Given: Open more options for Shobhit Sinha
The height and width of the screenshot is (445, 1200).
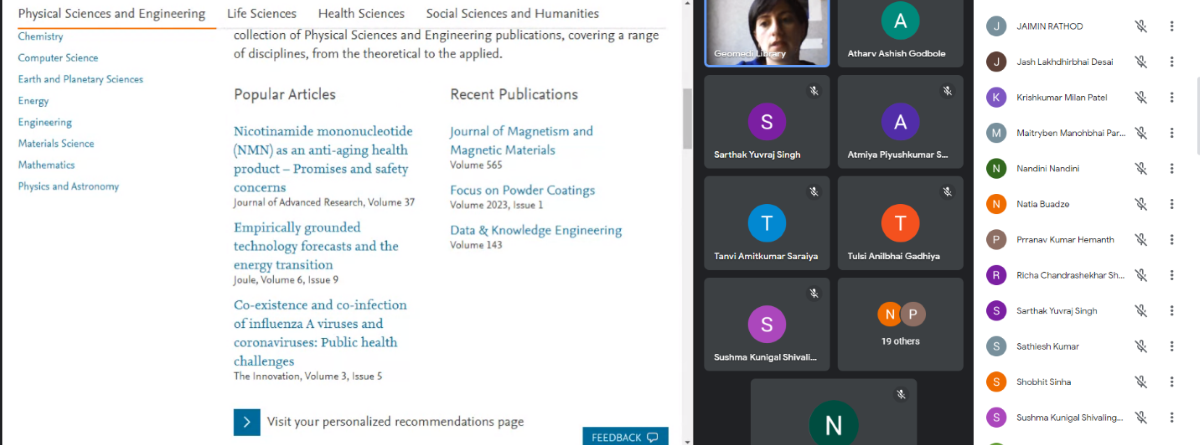Looking at the screenshot, I should click(x=1172, y=382).
